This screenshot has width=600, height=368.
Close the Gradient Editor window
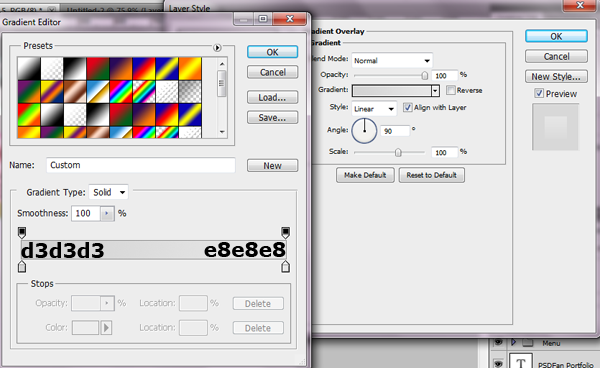pos(290,19)
